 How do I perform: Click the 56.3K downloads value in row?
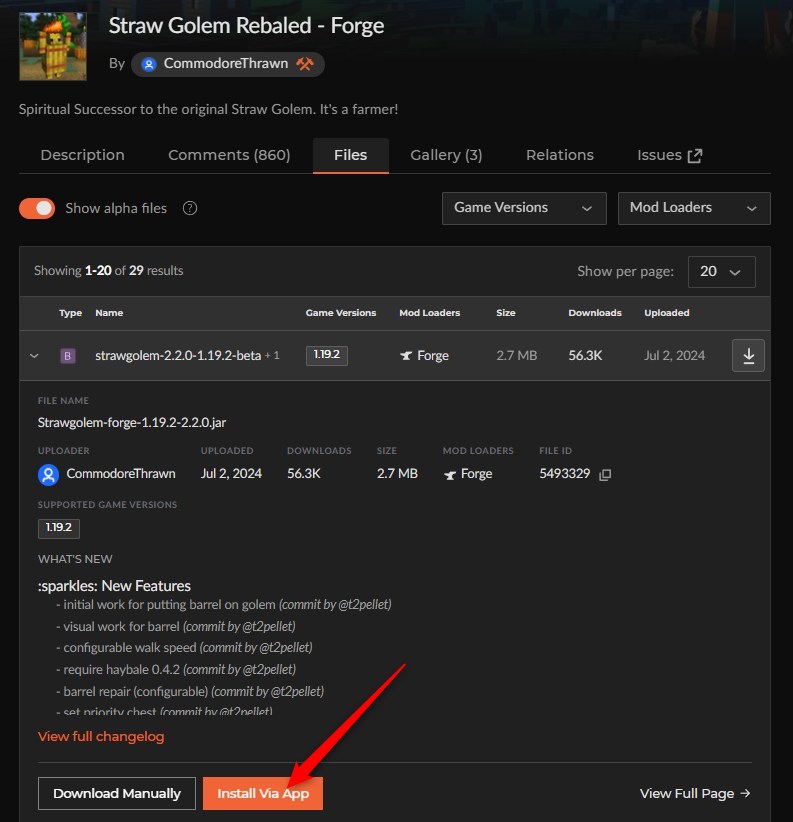coord(585,355)
